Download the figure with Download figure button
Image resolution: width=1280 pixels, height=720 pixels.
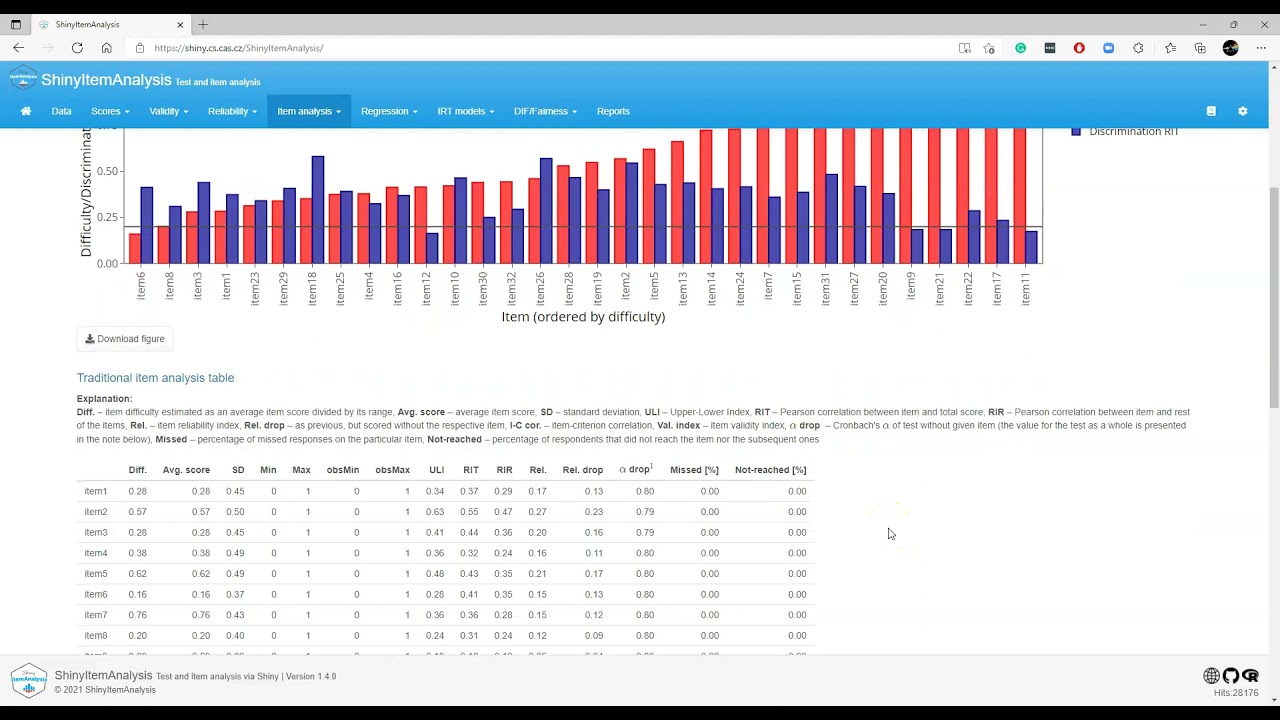(x=125, y=339)
